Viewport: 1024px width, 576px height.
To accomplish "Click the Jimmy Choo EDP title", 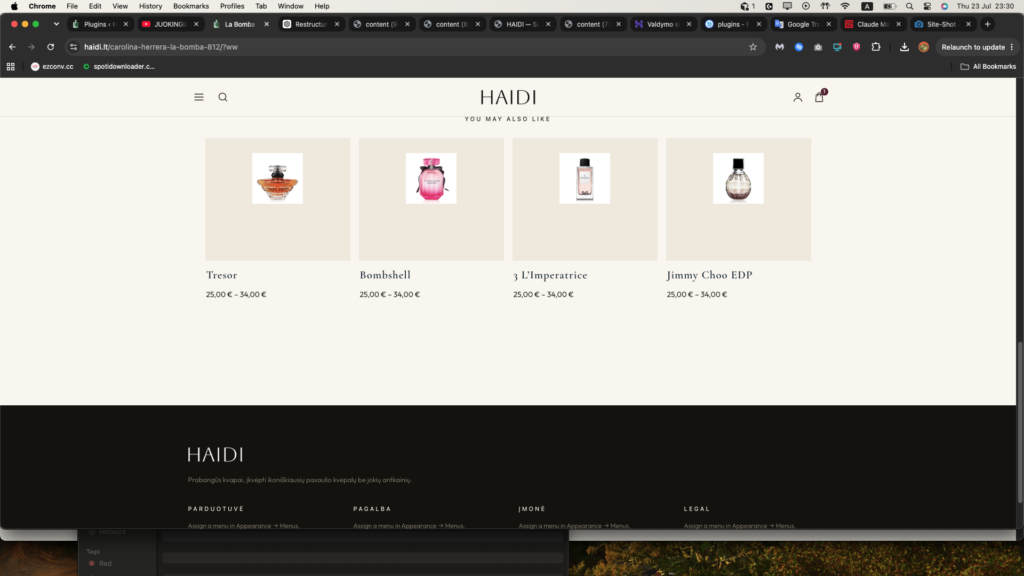I will pos(709,275).
